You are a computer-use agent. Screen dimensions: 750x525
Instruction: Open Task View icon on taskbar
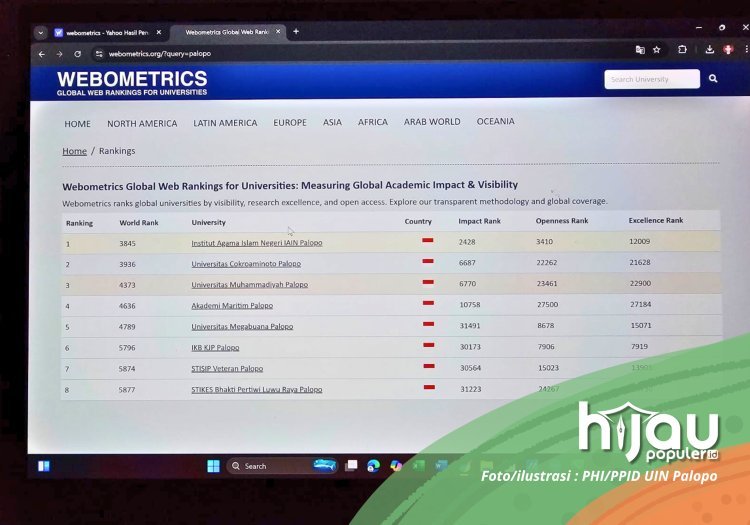coord(351,466)
